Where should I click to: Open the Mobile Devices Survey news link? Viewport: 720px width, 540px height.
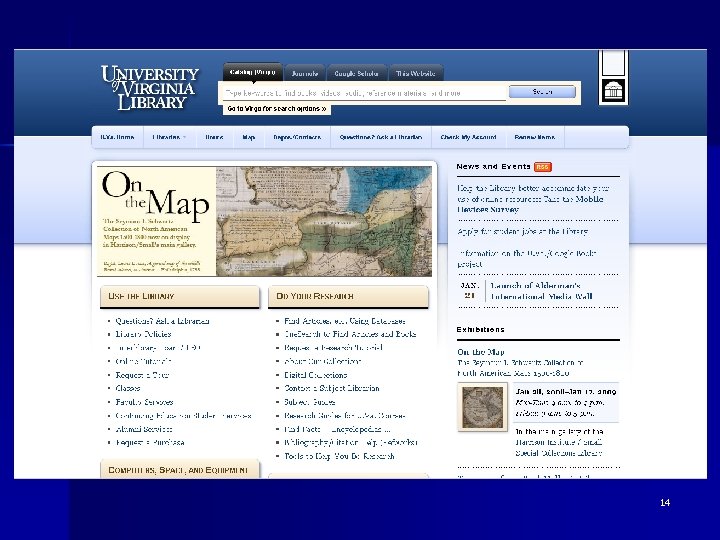533,199
